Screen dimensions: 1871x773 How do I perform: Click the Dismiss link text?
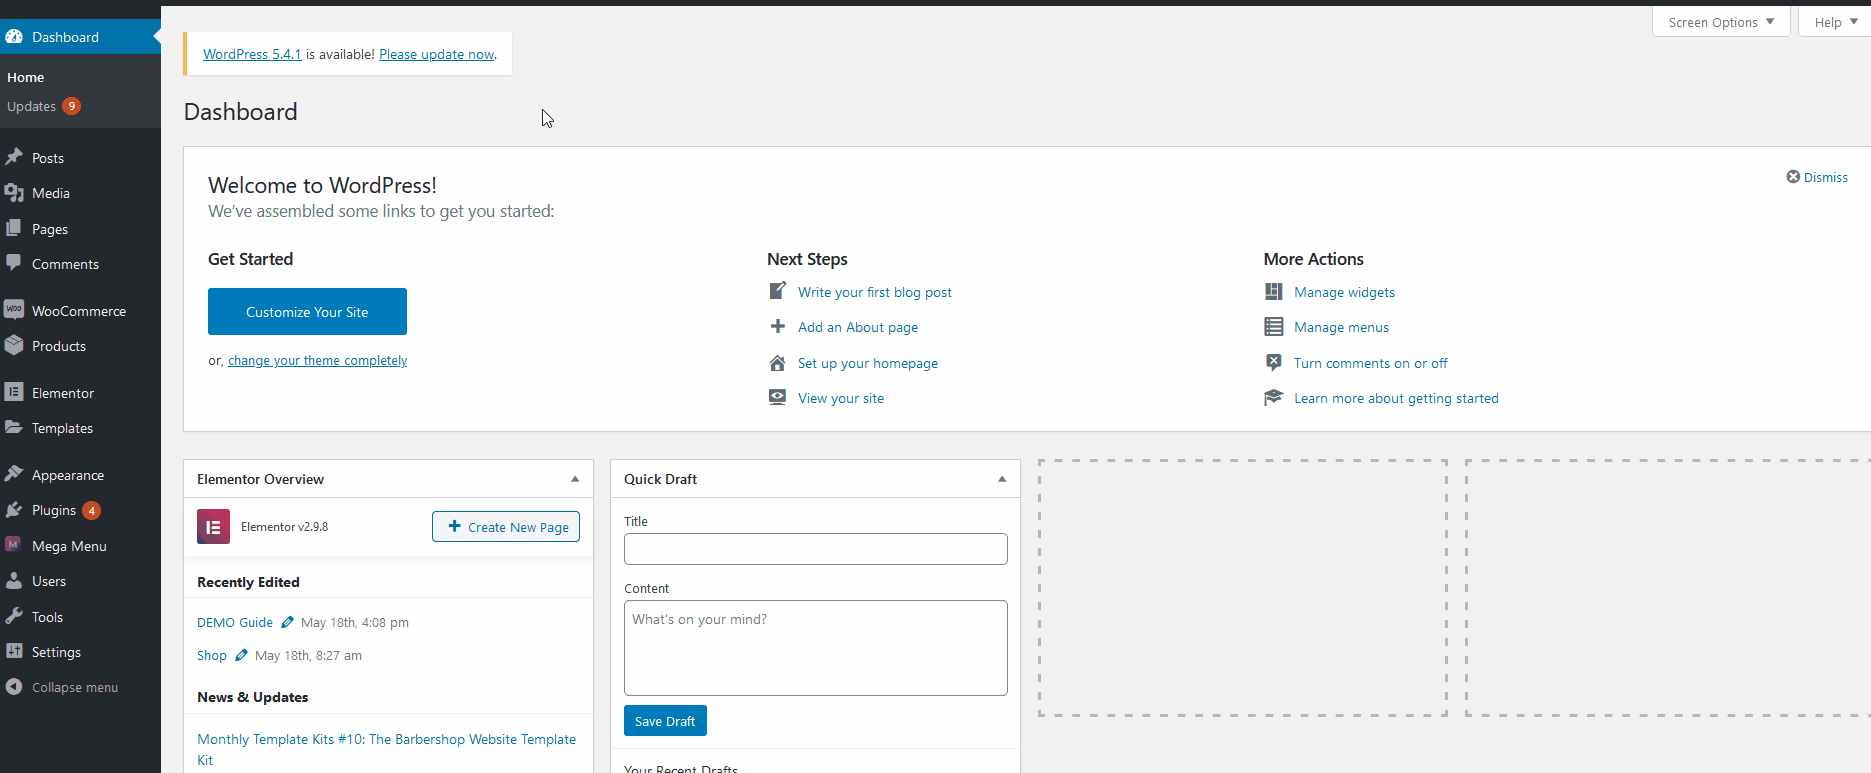(1826, 177)
